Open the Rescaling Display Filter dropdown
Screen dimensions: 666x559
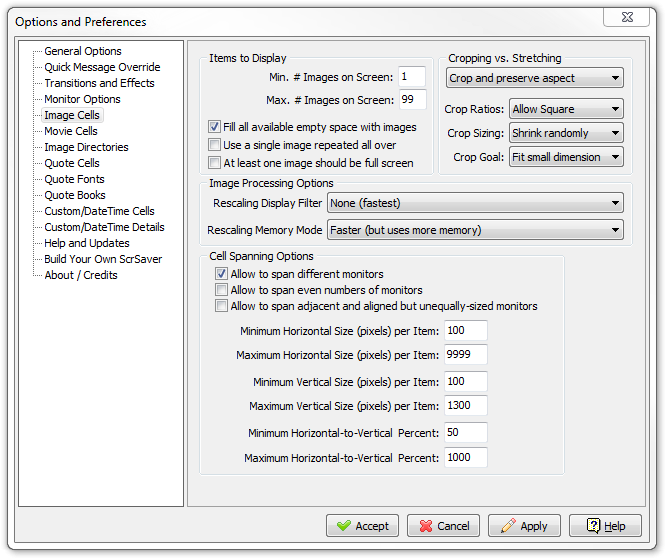(475, 203)
